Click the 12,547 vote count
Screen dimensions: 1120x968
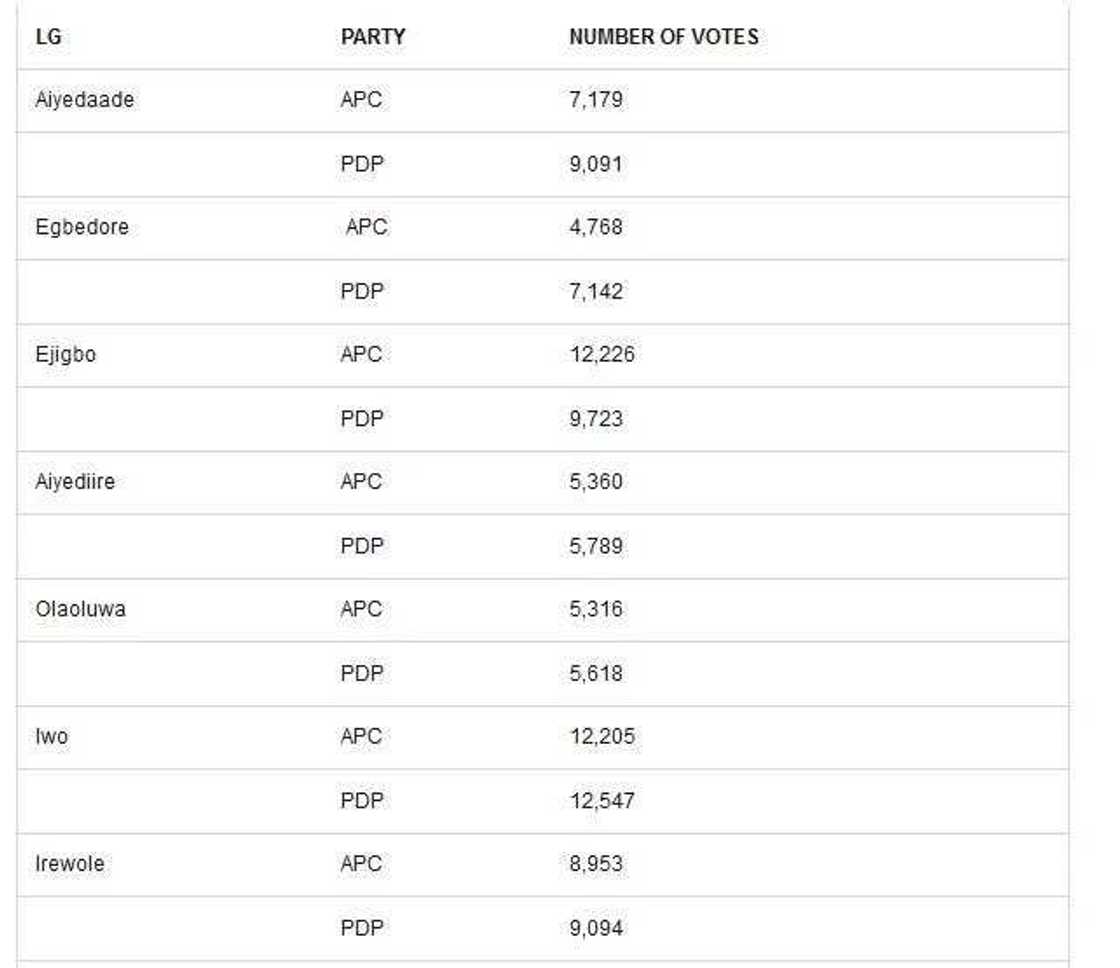[x=601, y=801]
